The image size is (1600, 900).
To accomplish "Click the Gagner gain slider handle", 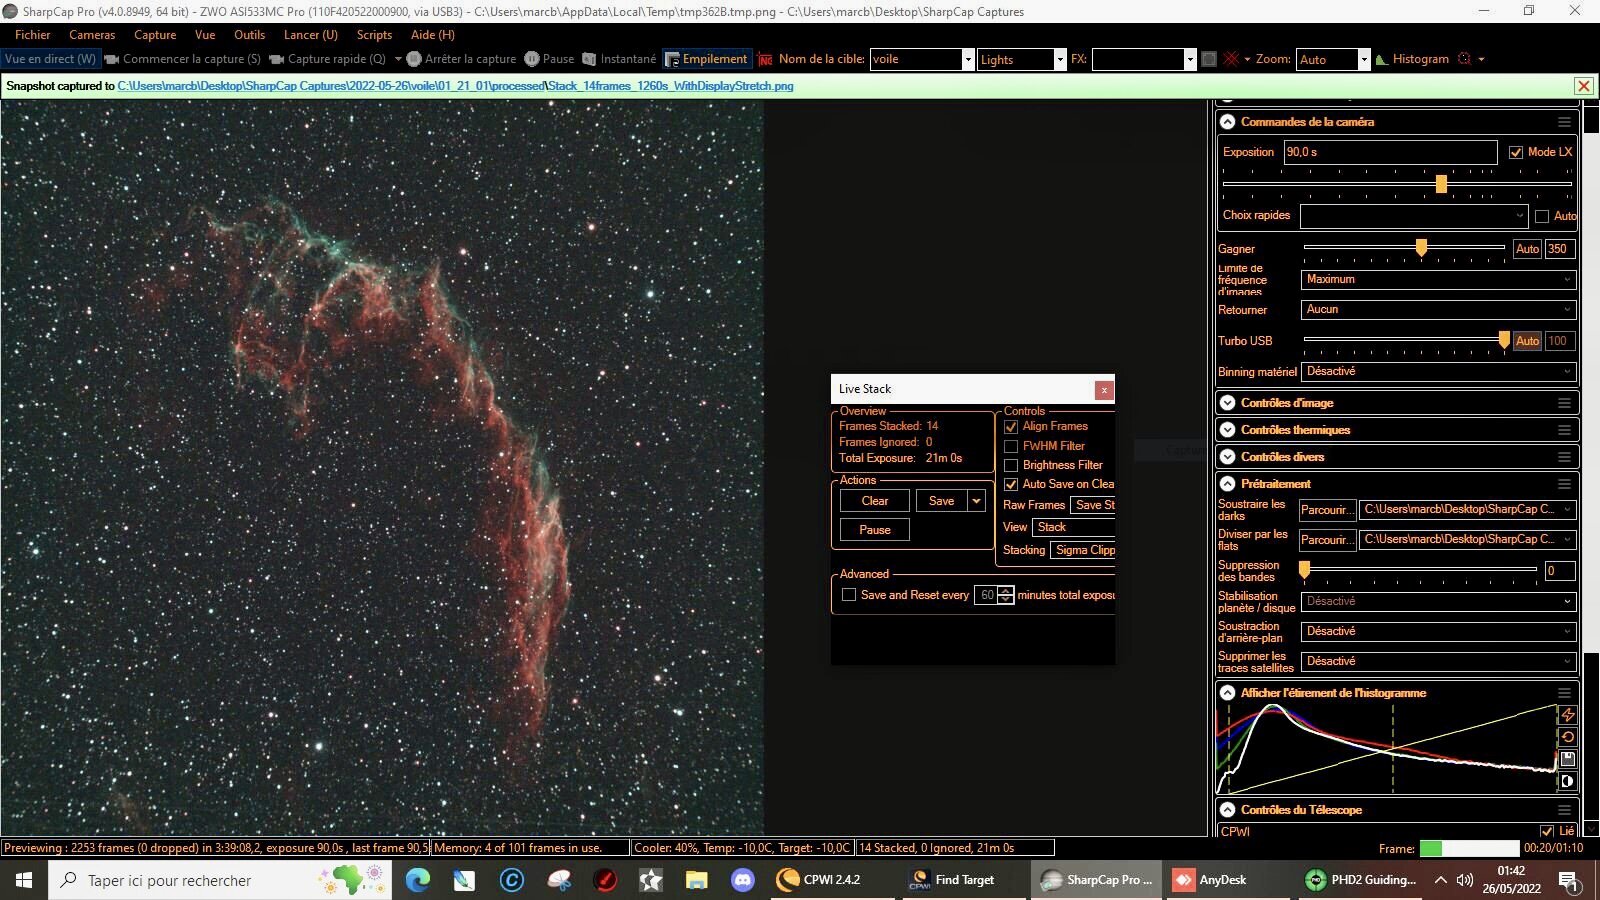I will coord(1421,247).
